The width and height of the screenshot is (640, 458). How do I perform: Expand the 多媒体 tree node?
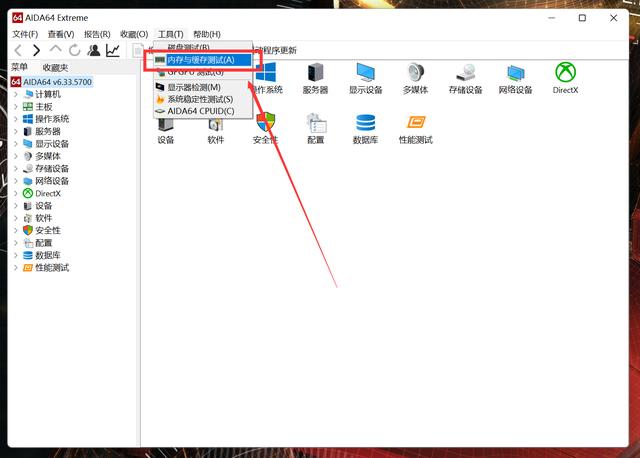pos(16,156)
